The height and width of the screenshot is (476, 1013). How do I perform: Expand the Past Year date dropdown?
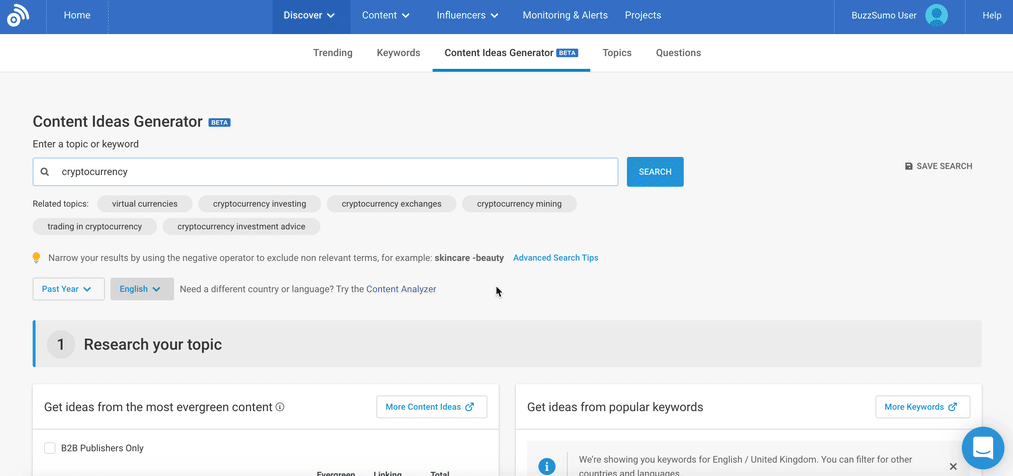[x=68, y=289]
